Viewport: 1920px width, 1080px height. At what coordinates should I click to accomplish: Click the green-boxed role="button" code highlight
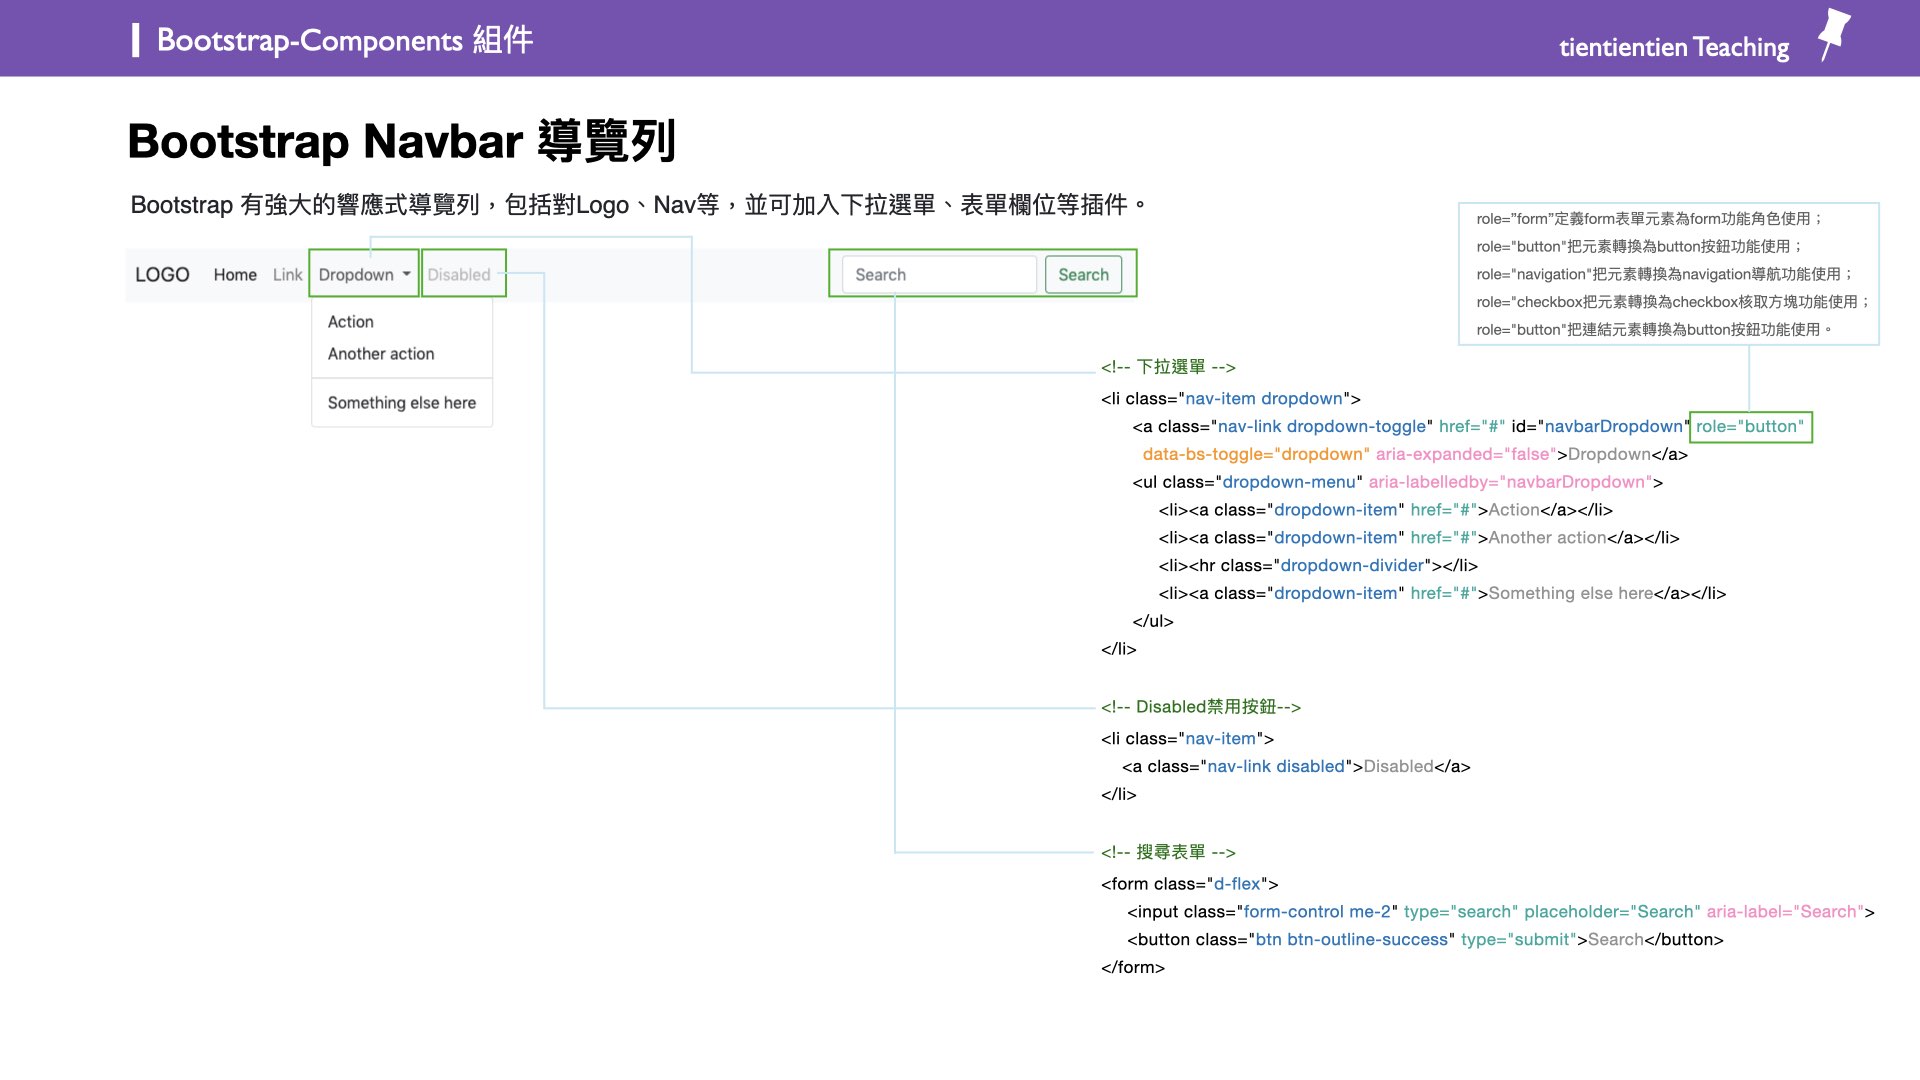[1749, 426]
